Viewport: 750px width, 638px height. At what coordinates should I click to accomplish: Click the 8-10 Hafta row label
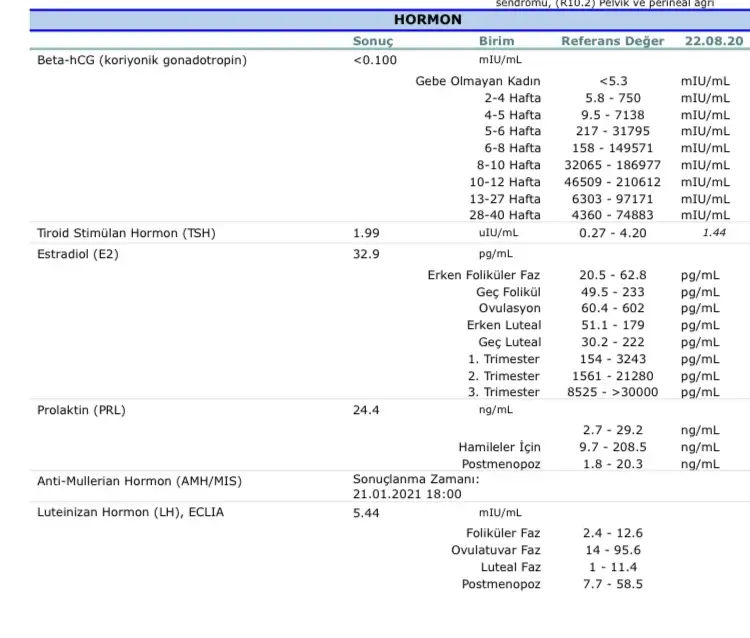[x=508, y=165]
